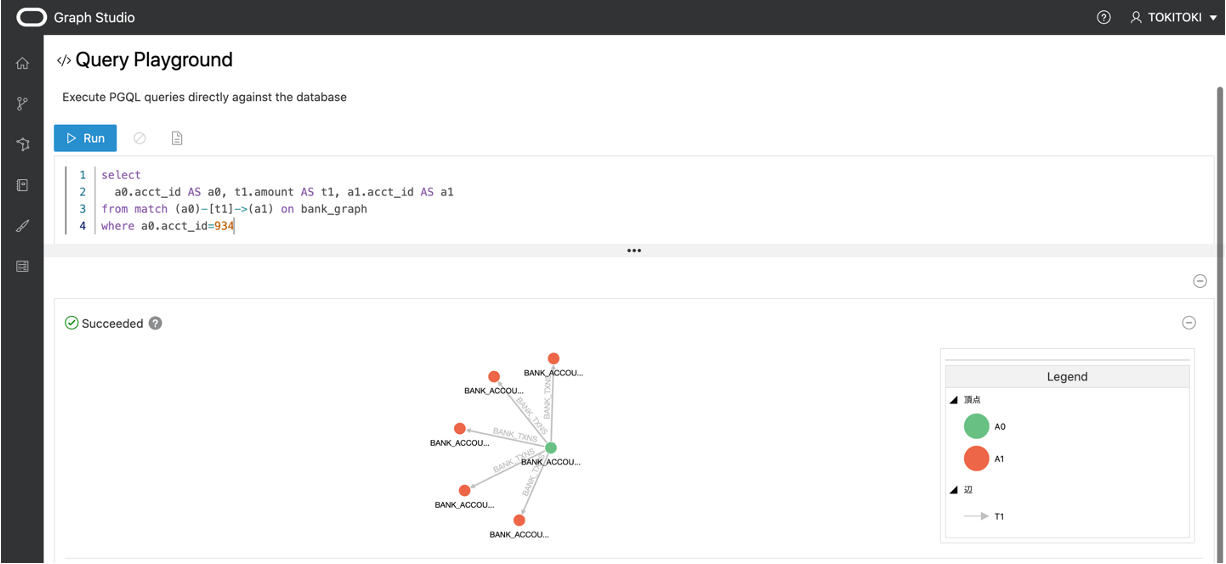Open the Notebooks icon in the sidebar
The width and height of the screenshot is (1226, 564).
coord(22,185)
